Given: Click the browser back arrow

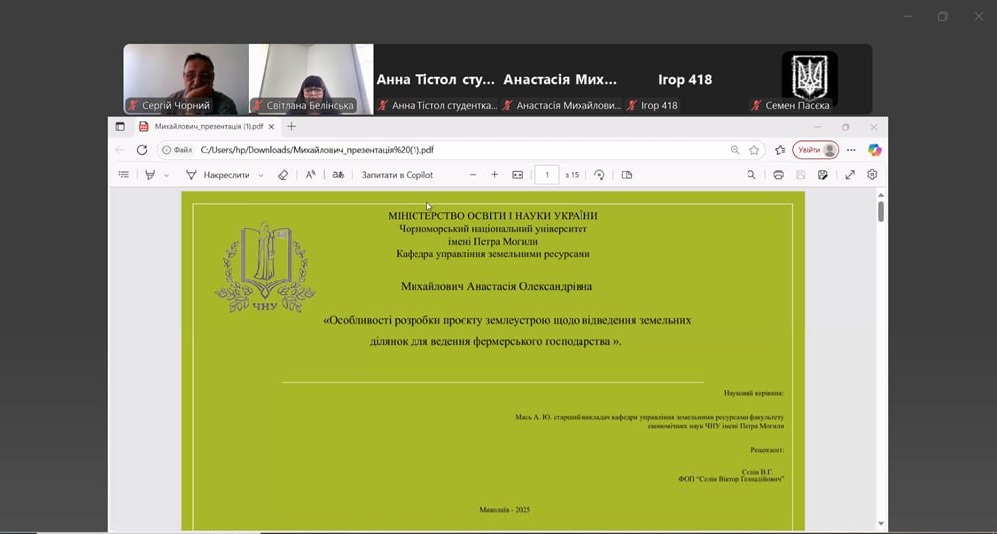Looking at the screenshot, I should pyautogui.click(x=120, y=150).
